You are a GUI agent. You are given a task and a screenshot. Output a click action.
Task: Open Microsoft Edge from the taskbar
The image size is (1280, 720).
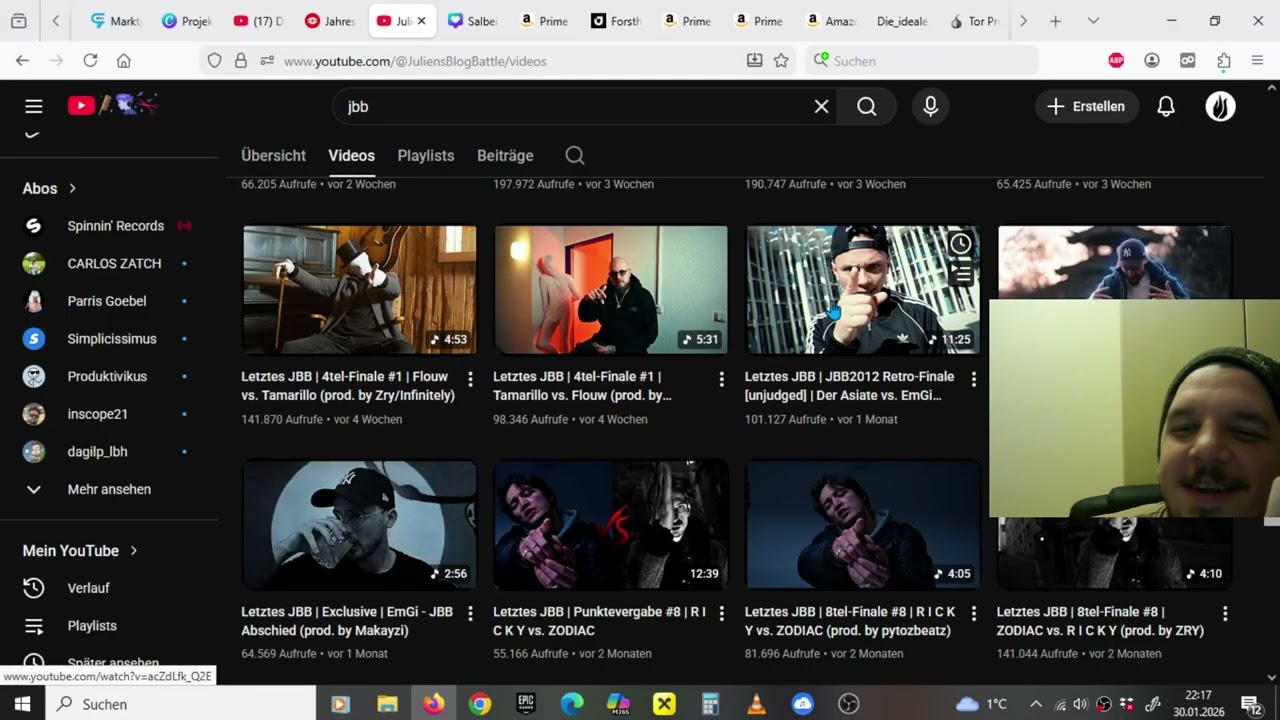click(572, 704)
